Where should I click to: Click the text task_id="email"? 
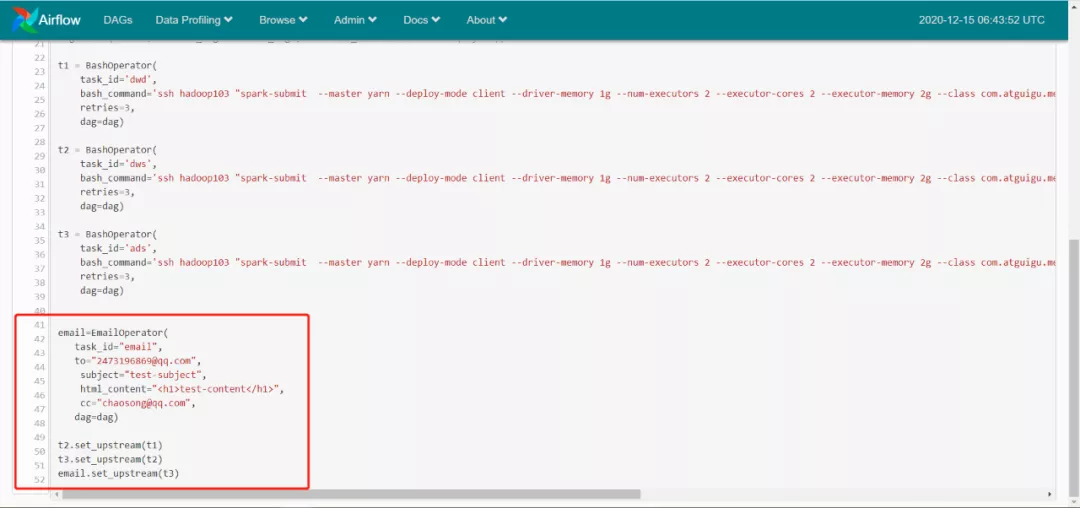(x=118, y=346)
